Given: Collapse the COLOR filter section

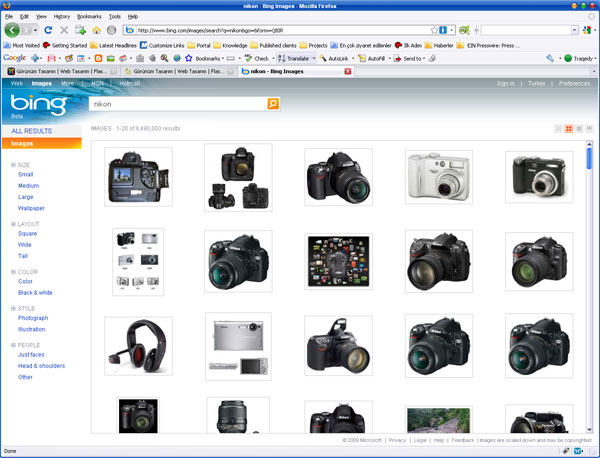Looking at the screenshot, I should pos(13,272).
